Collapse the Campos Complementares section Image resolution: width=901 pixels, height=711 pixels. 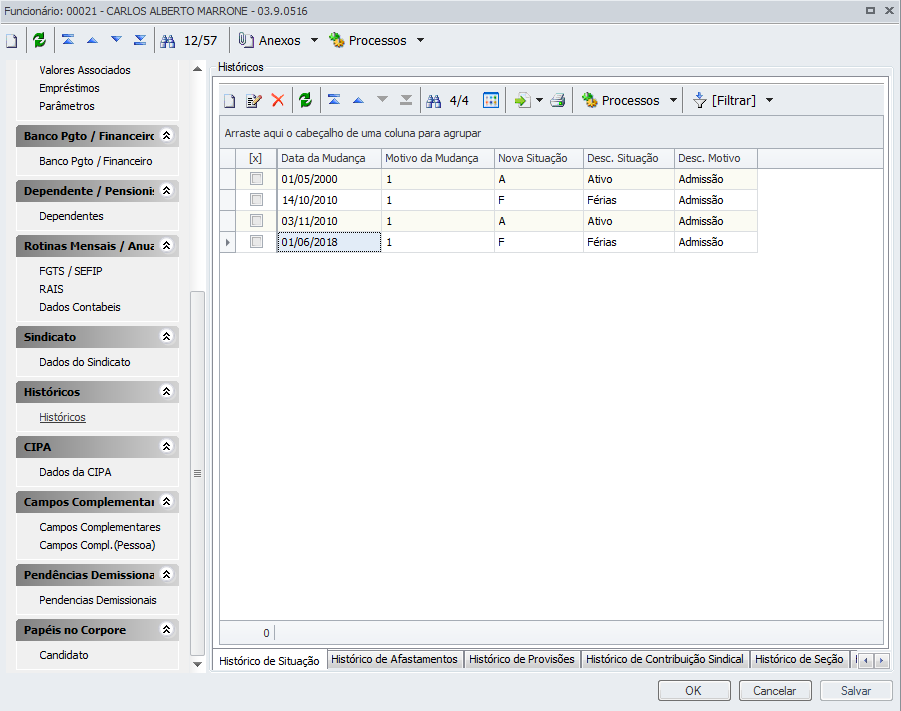pos(167,501)
